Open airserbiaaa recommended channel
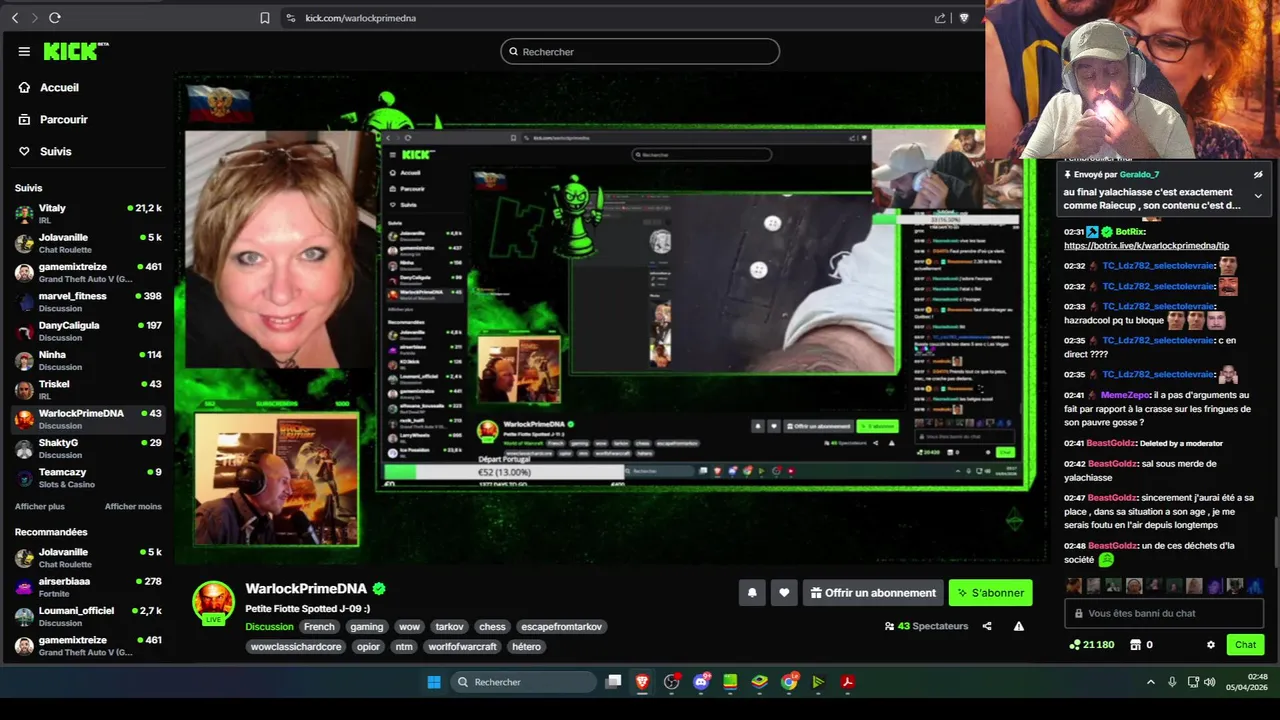1280x720 pixels. pyautogui.click(x=88, y=587)
